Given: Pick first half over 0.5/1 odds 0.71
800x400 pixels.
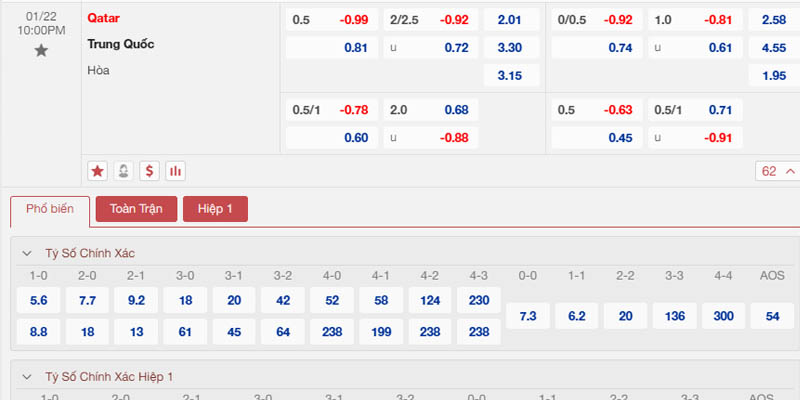Looking at the screenshot, I should pyautogui.click(x=695, y=110).
